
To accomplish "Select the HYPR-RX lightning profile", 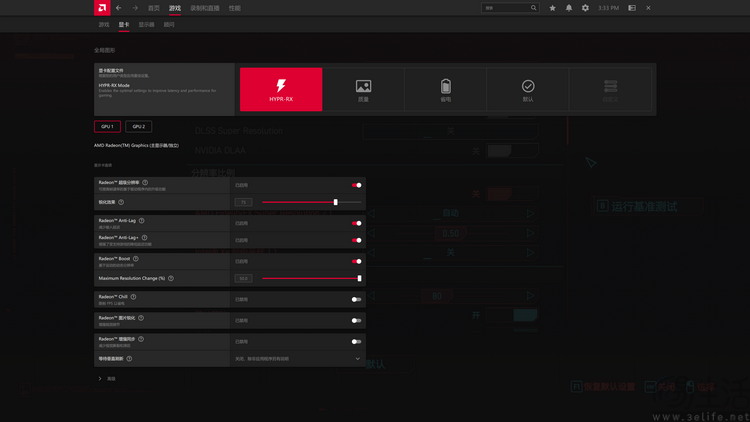I will click(x=281, y=89).
